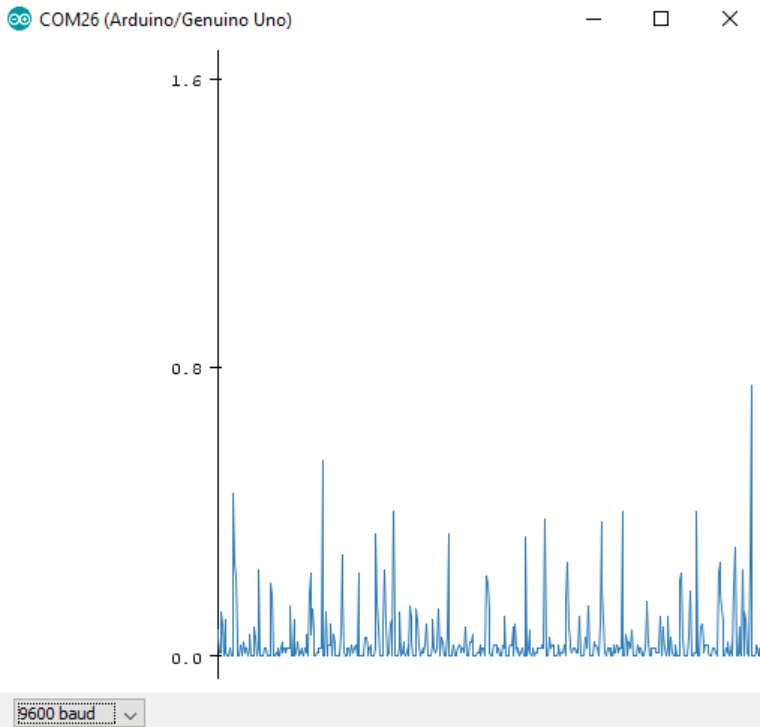Click the y-axis tick mark beside 1.6

coord(213,80)
